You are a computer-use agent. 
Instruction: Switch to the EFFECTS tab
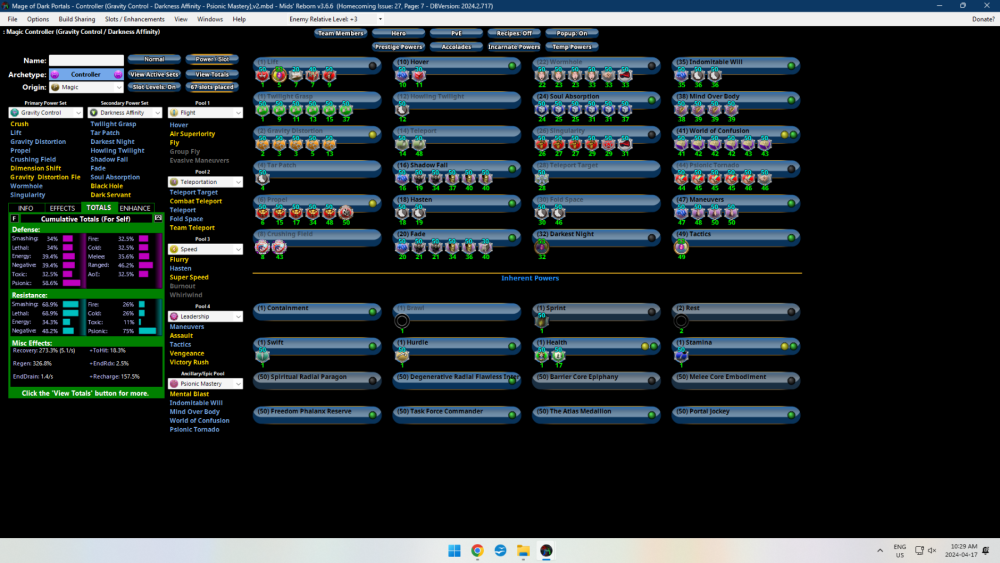coord(62,208)
